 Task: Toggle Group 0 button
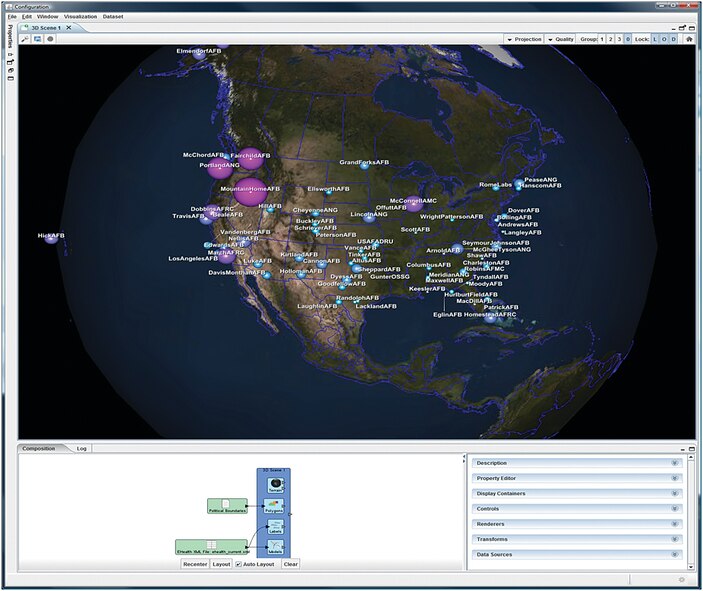coord(628,39)
